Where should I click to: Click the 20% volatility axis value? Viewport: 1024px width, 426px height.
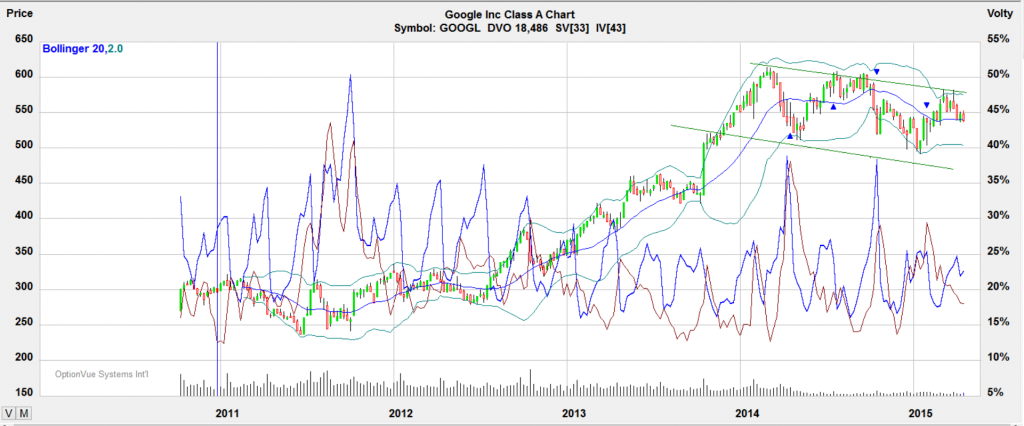[999, 287]
